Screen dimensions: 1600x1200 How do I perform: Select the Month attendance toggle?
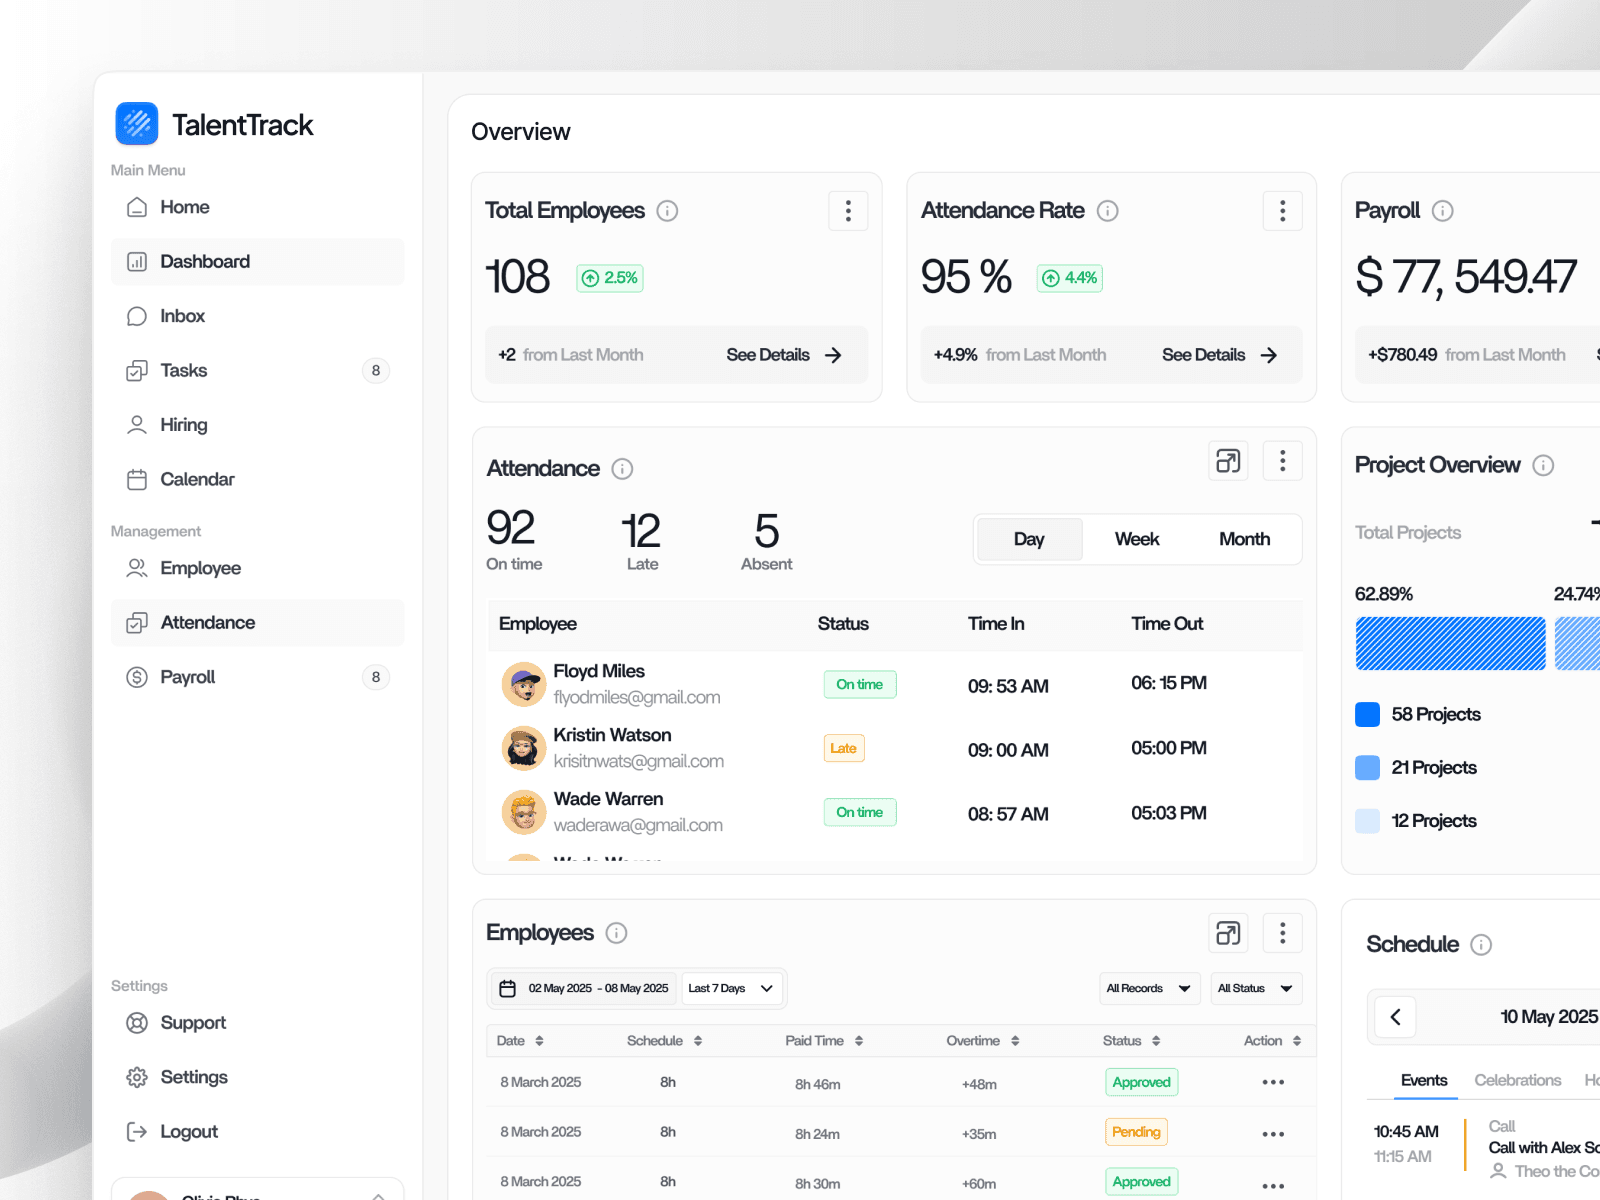[1243, 539]
